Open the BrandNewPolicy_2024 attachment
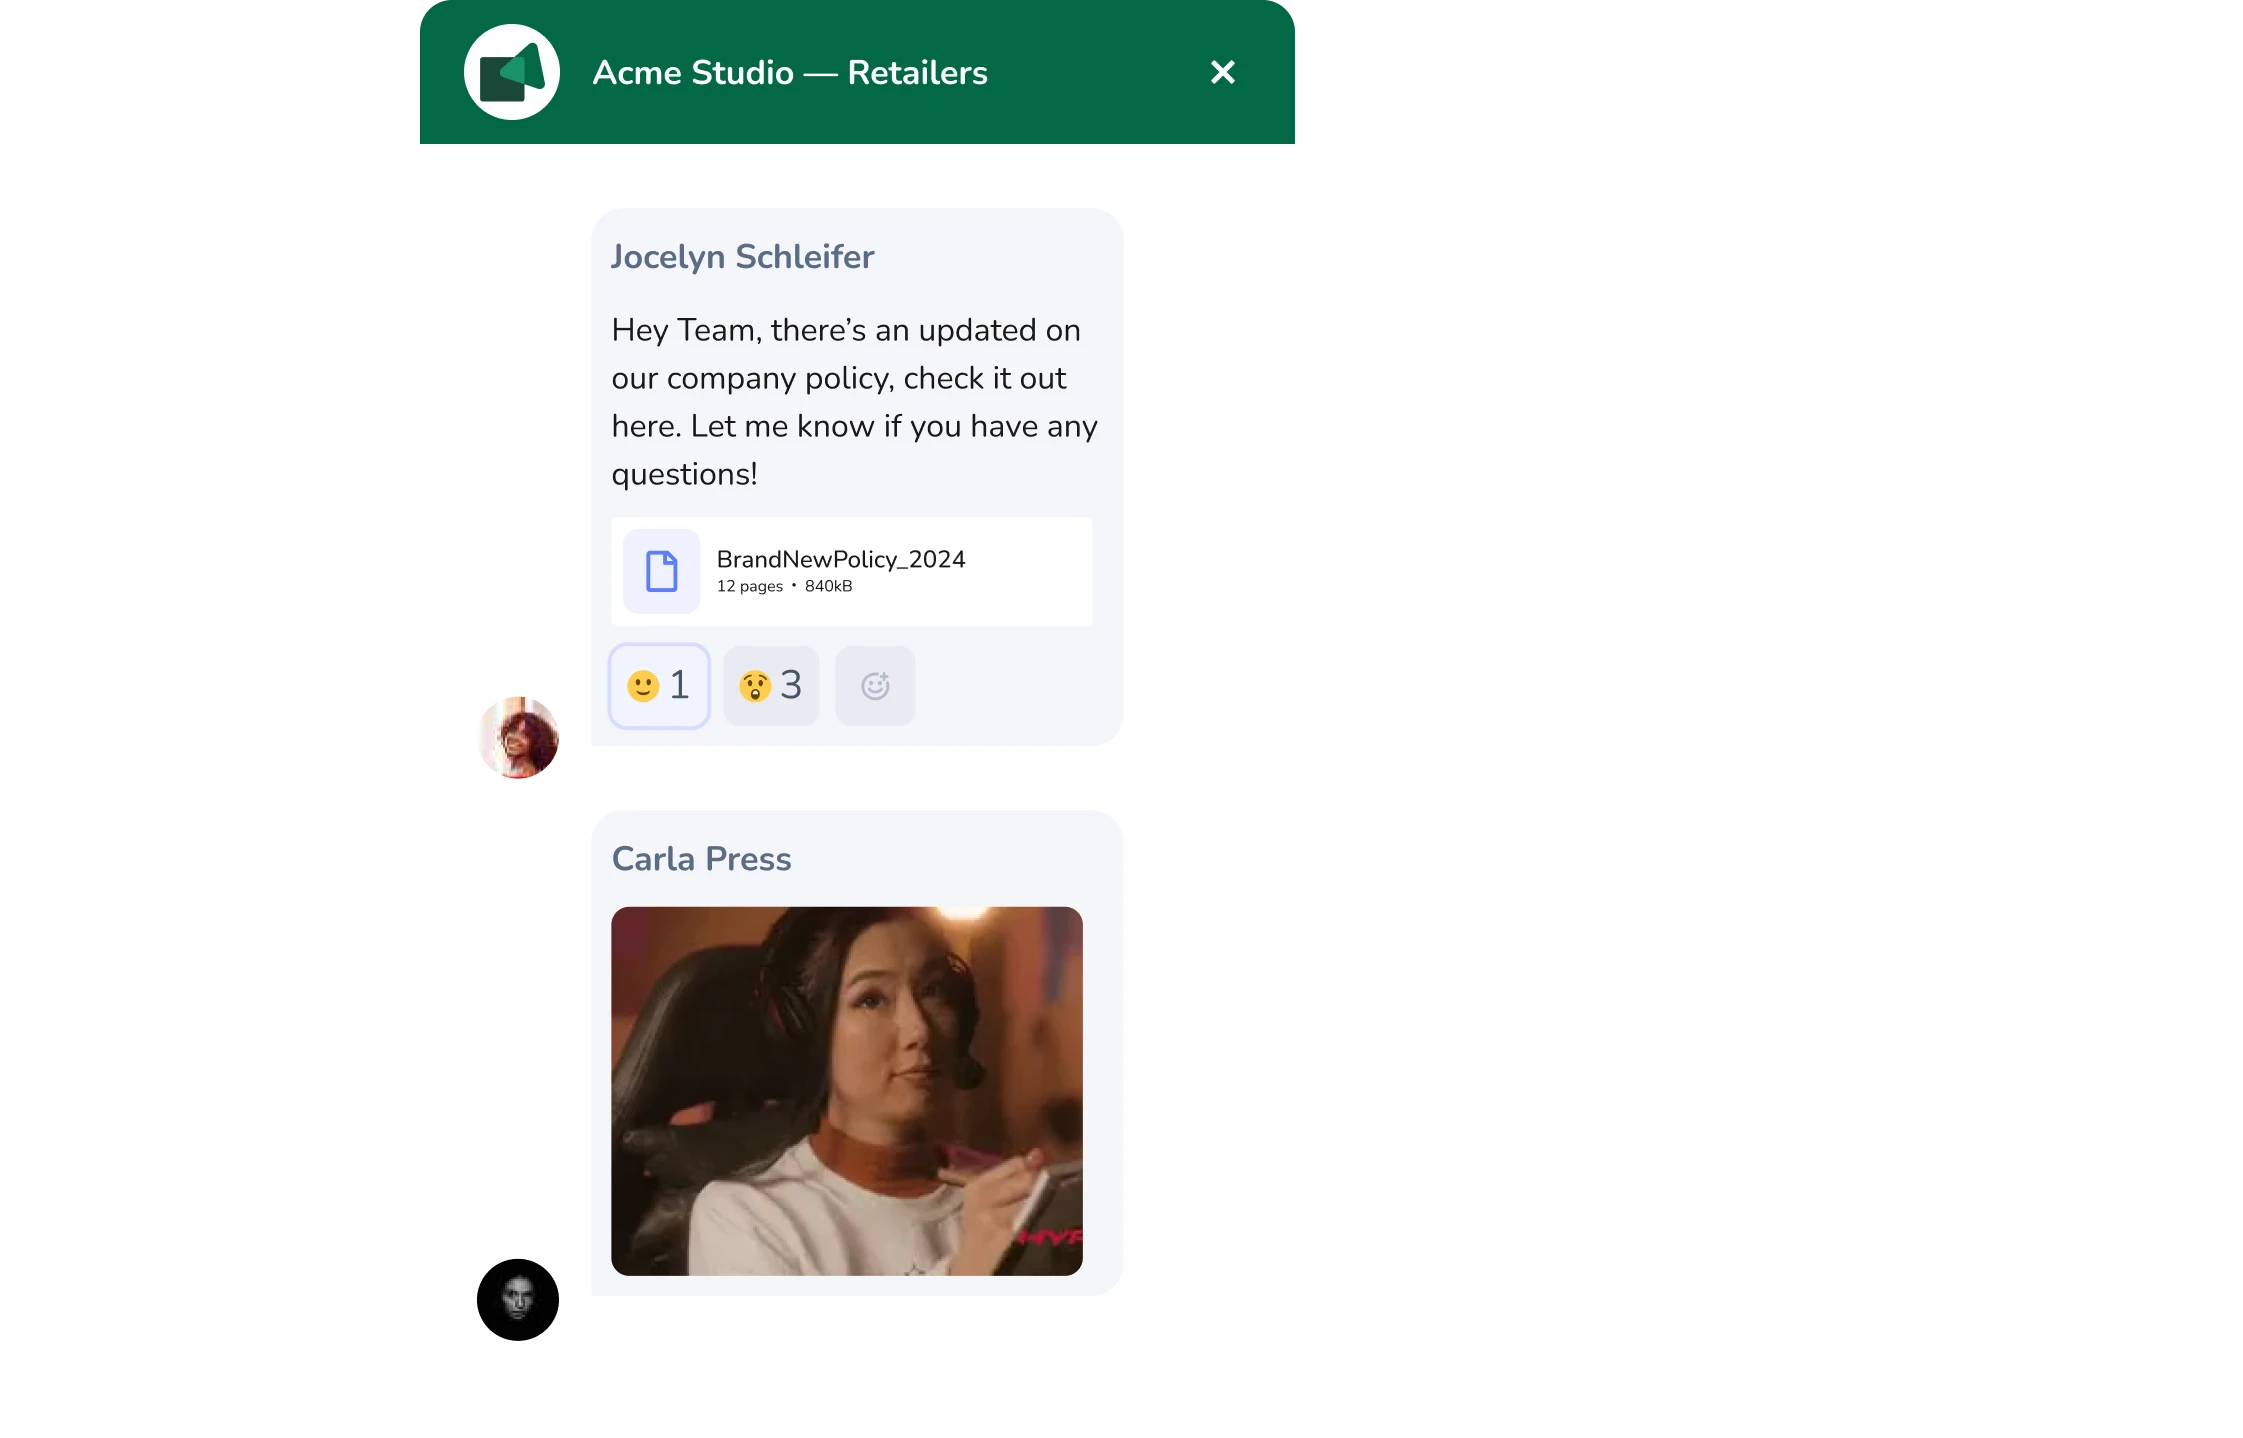2243x1438 pixels. pos(852,571)
